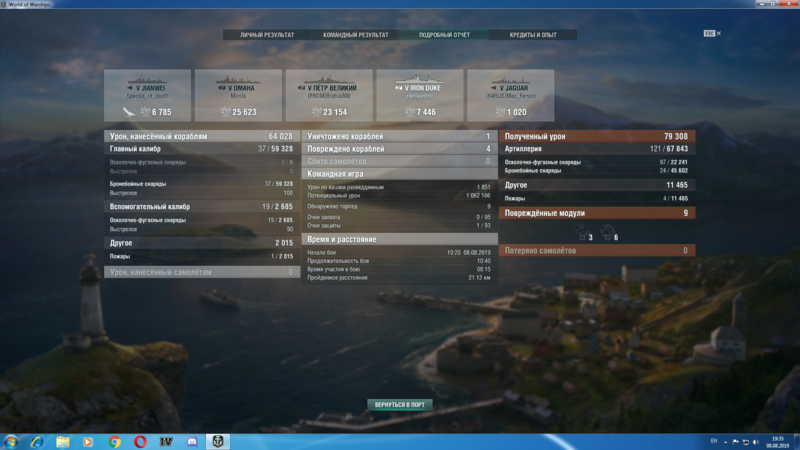Open the Windows Start menu
The image size is (800, 450).
click(x=11, y=440)
